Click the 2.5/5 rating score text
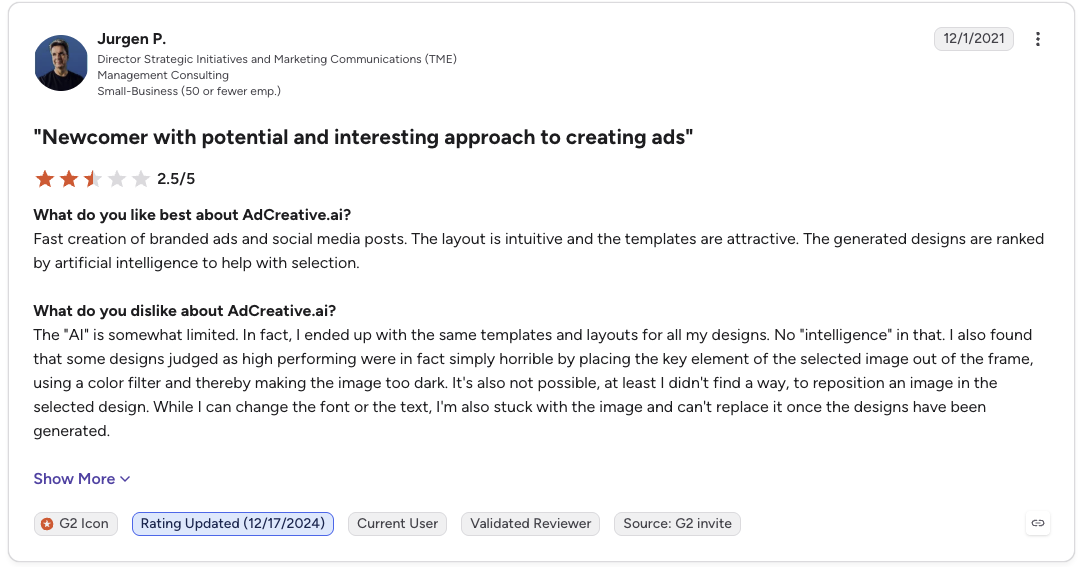The width and height of the screenshot is (1083, 567). pyautogui.click(x=176, y=180)
